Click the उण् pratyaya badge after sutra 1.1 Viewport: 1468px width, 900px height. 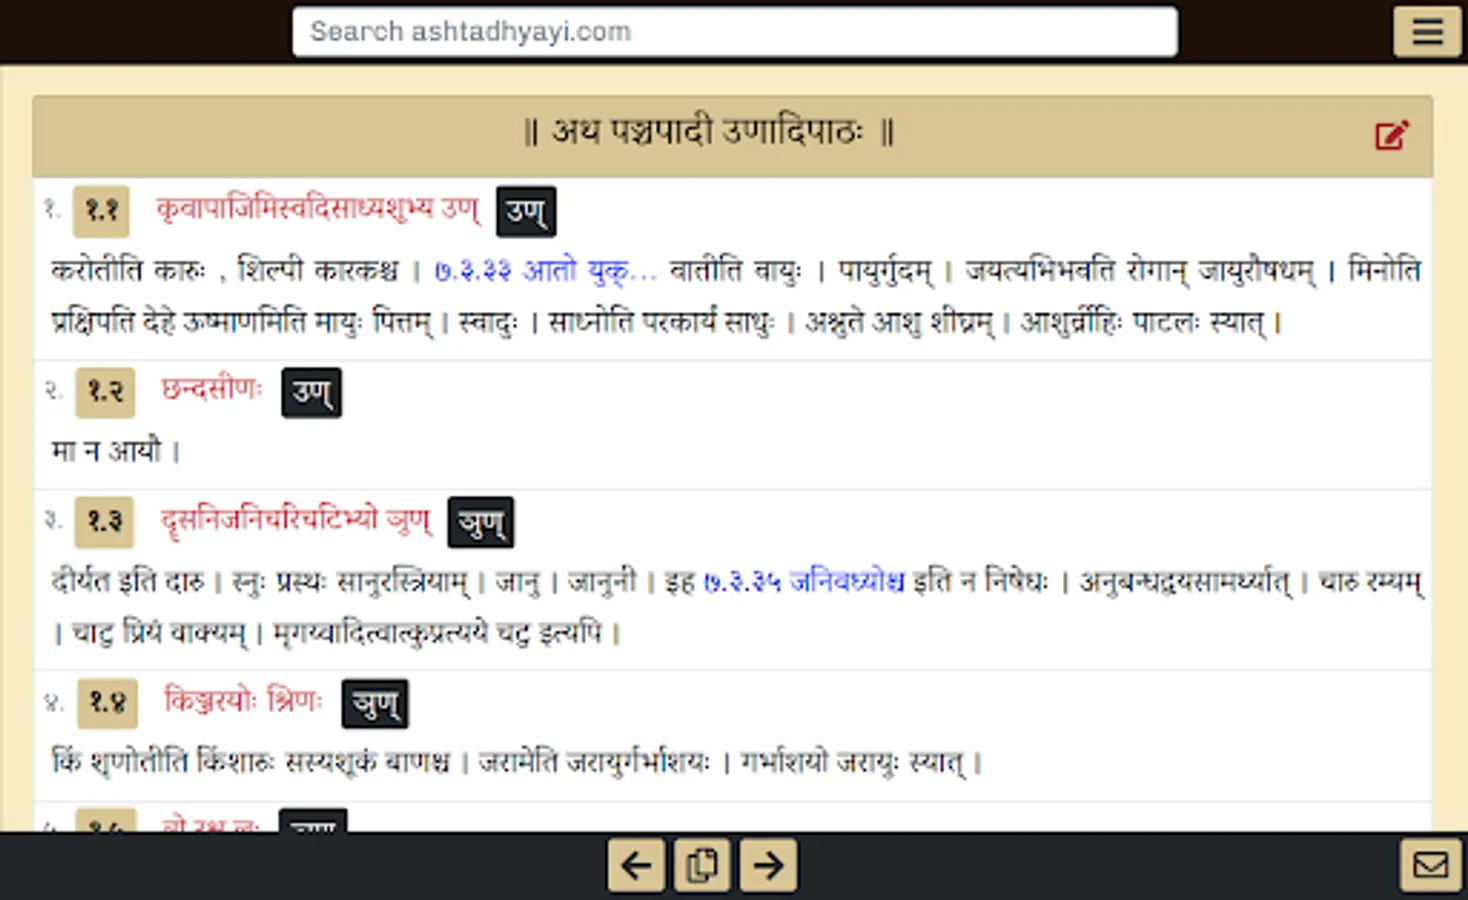coord(526,211)
